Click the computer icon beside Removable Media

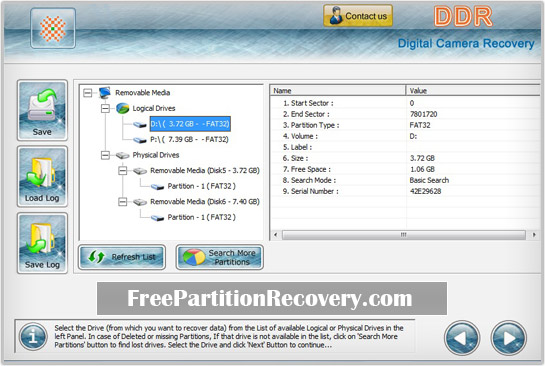(x=104, y=93)
